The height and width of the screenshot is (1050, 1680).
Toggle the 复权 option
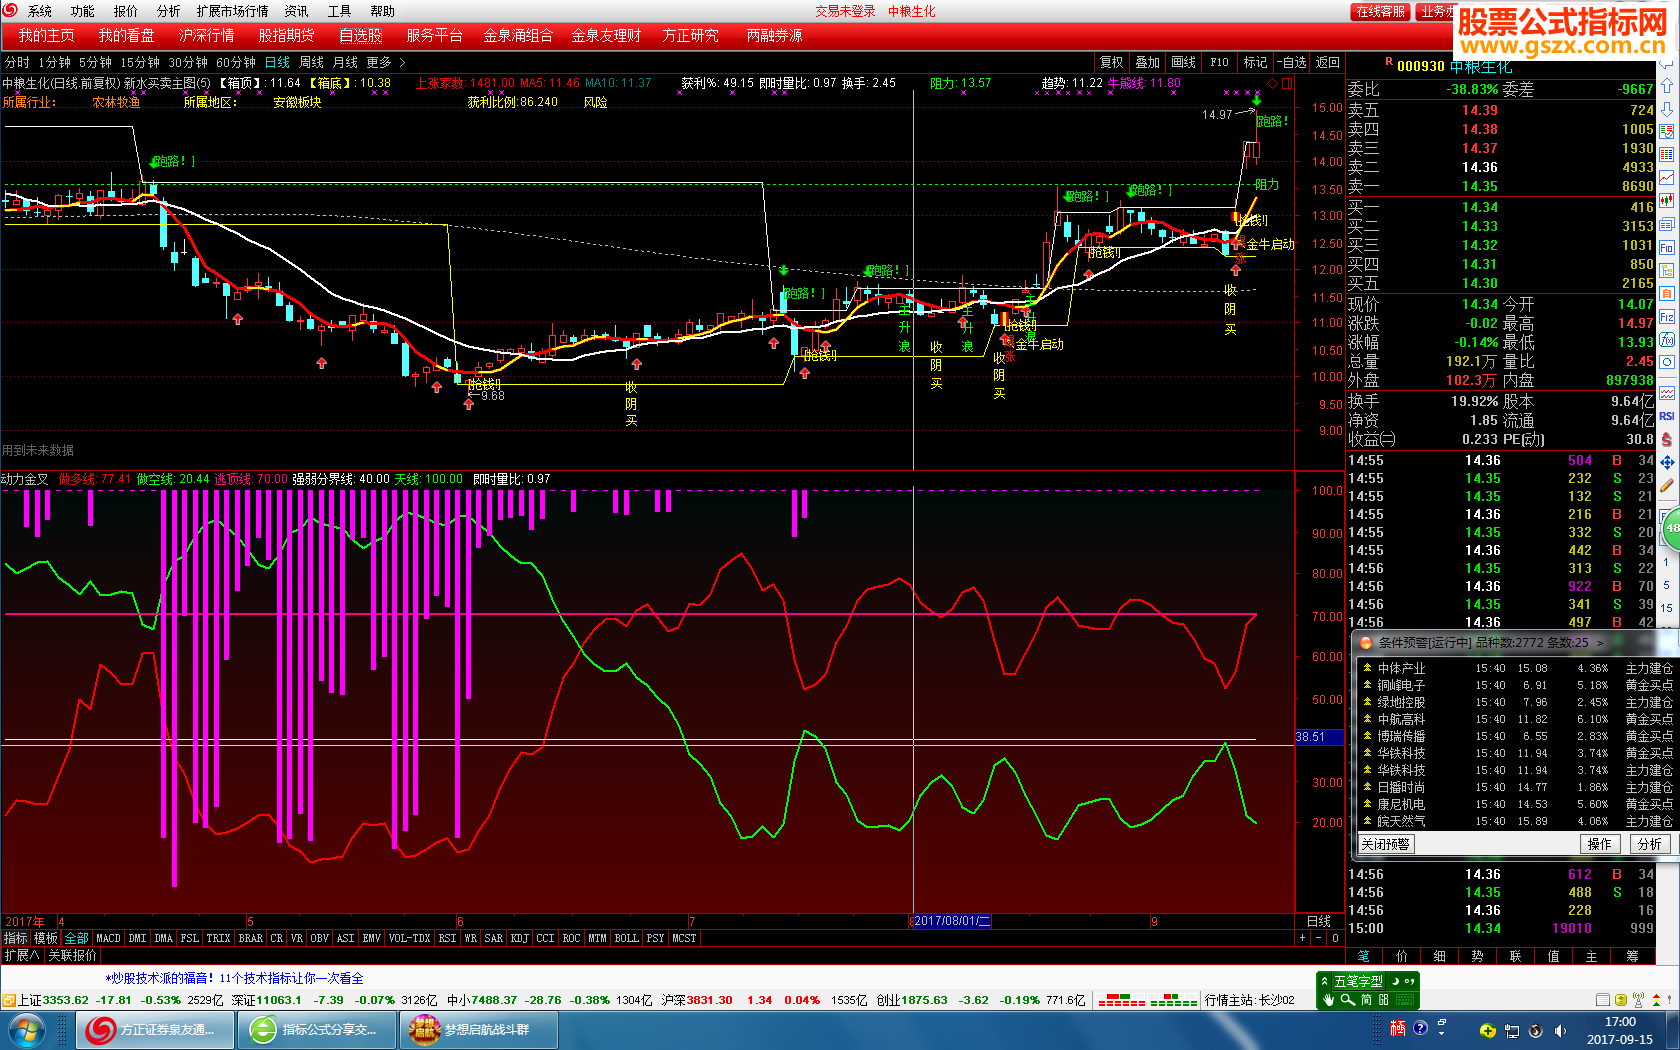click(1111, 62)
